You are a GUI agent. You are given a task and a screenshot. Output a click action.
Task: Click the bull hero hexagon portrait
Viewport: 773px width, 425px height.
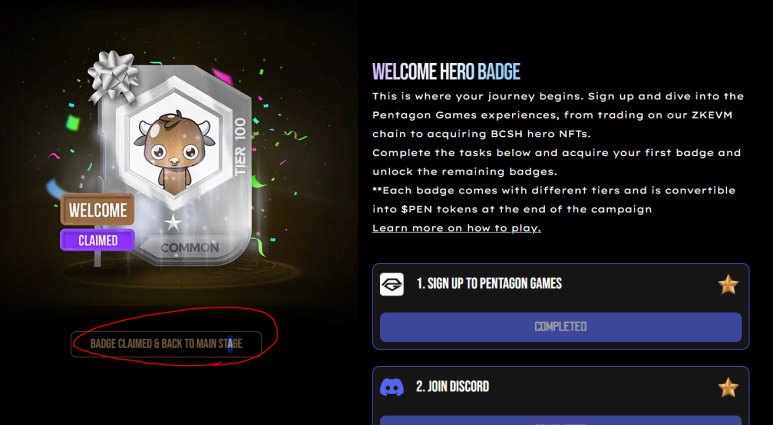point(173,144)
